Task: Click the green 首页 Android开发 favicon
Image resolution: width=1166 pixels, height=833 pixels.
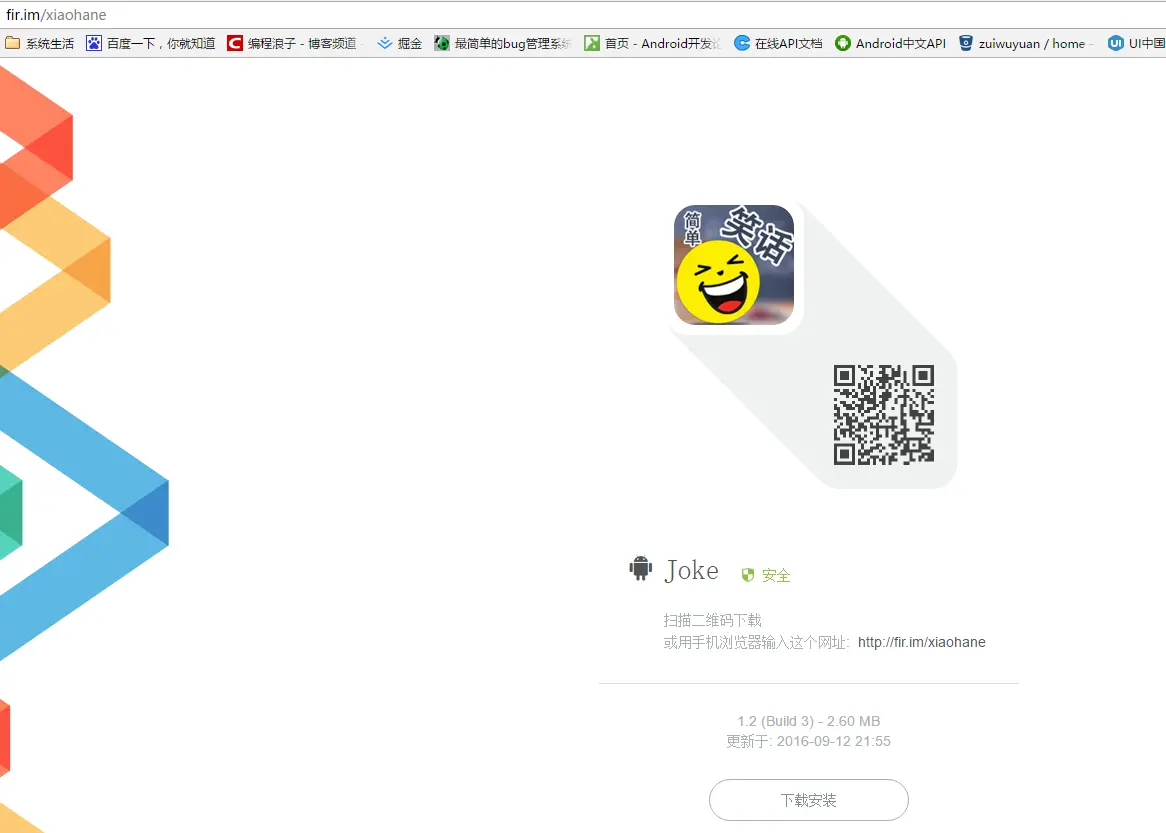Action: click(592, 43)
